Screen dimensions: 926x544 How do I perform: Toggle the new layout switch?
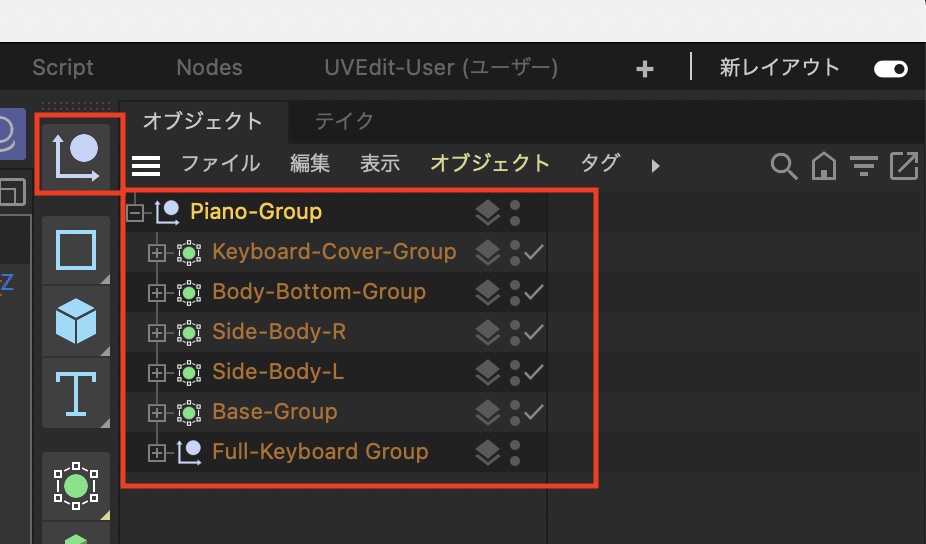[x=890, y=69]
